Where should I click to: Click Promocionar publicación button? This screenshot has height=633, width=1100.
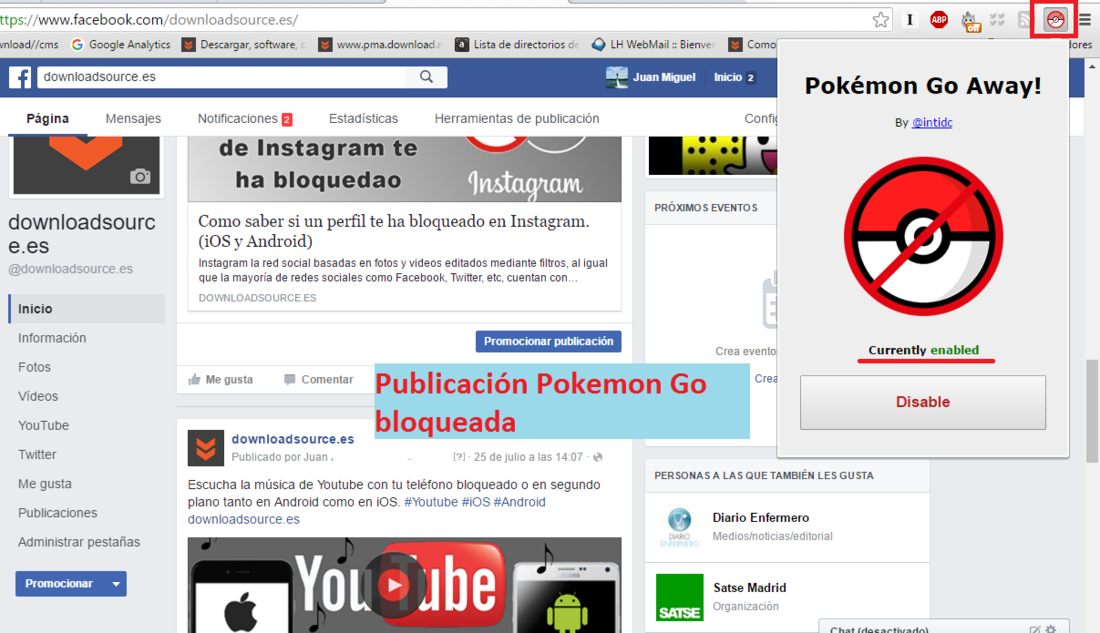[548, 341]
